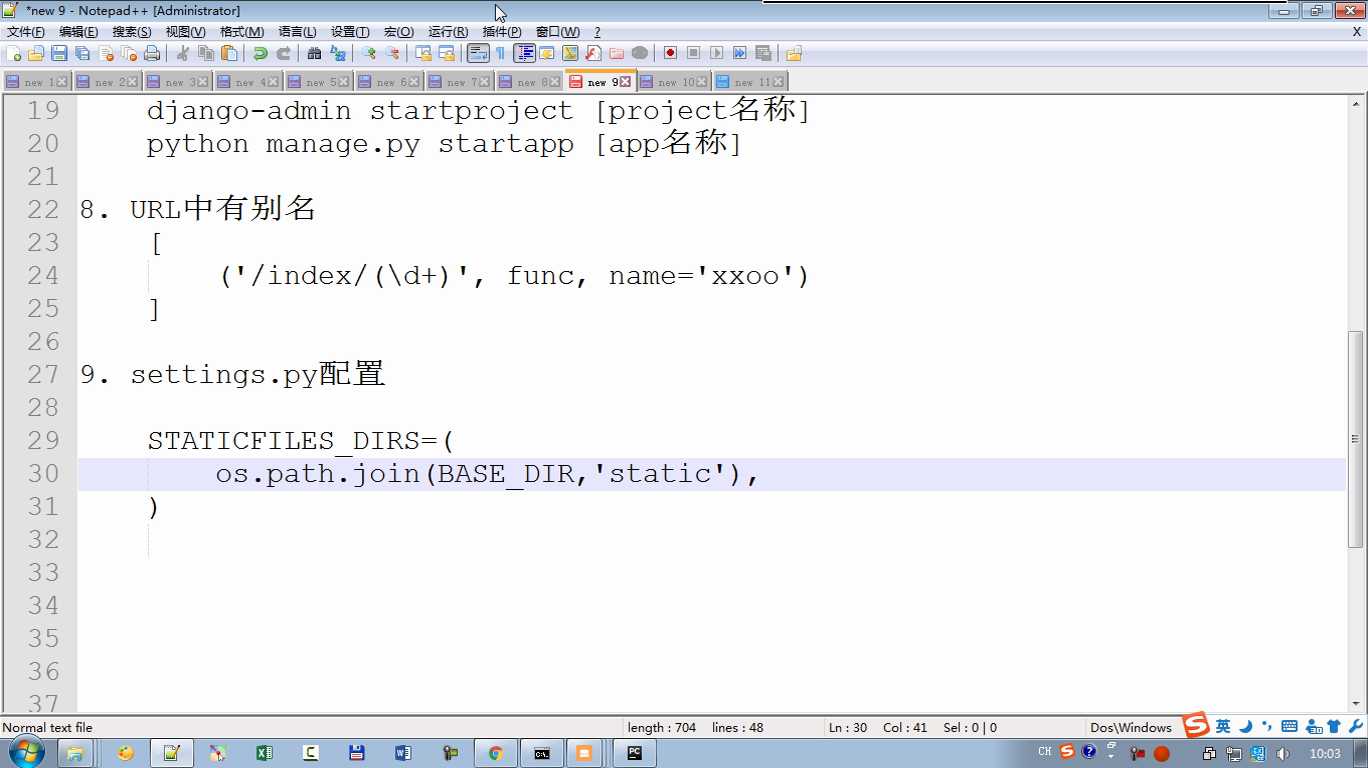1368x768 pixels.
Task: Click the Close All toolbar icon
Action: pos(129,53)
